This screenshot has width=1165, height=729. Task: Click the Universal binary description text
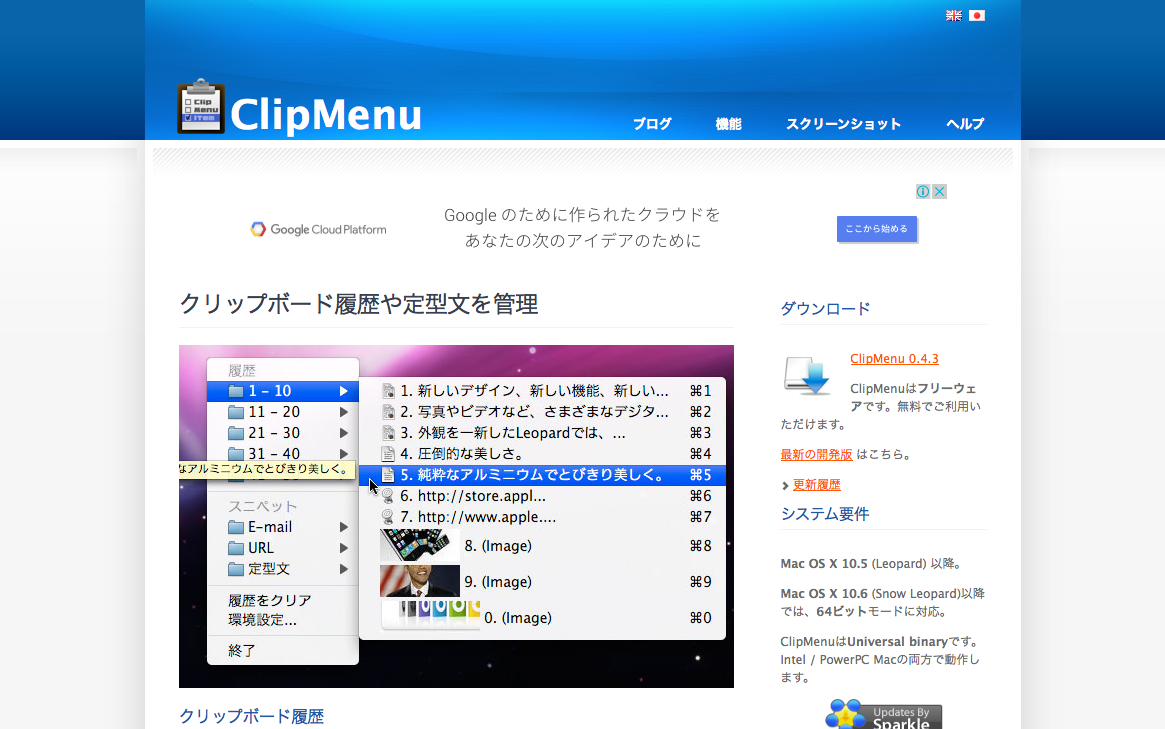(880, 660)
